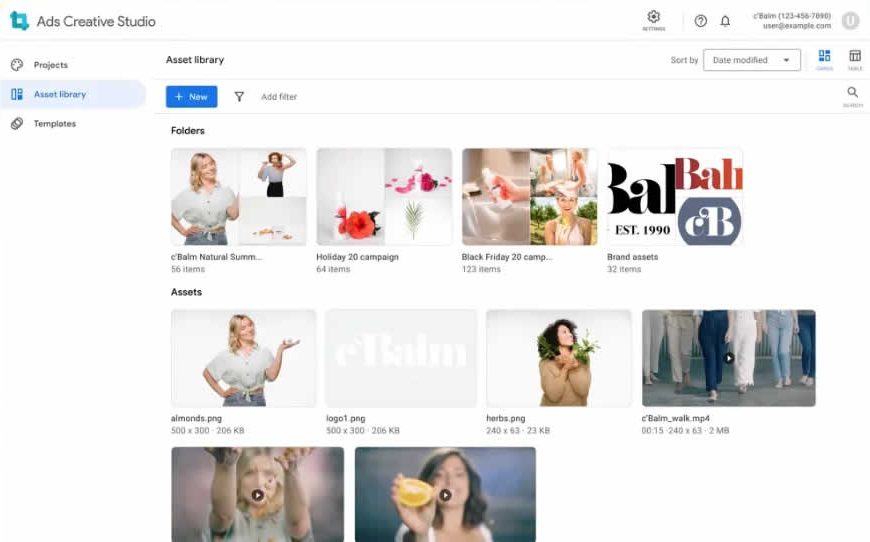The image size is (870, 542).
Task: Open the Help question mark icon
Action: (701, 21)
